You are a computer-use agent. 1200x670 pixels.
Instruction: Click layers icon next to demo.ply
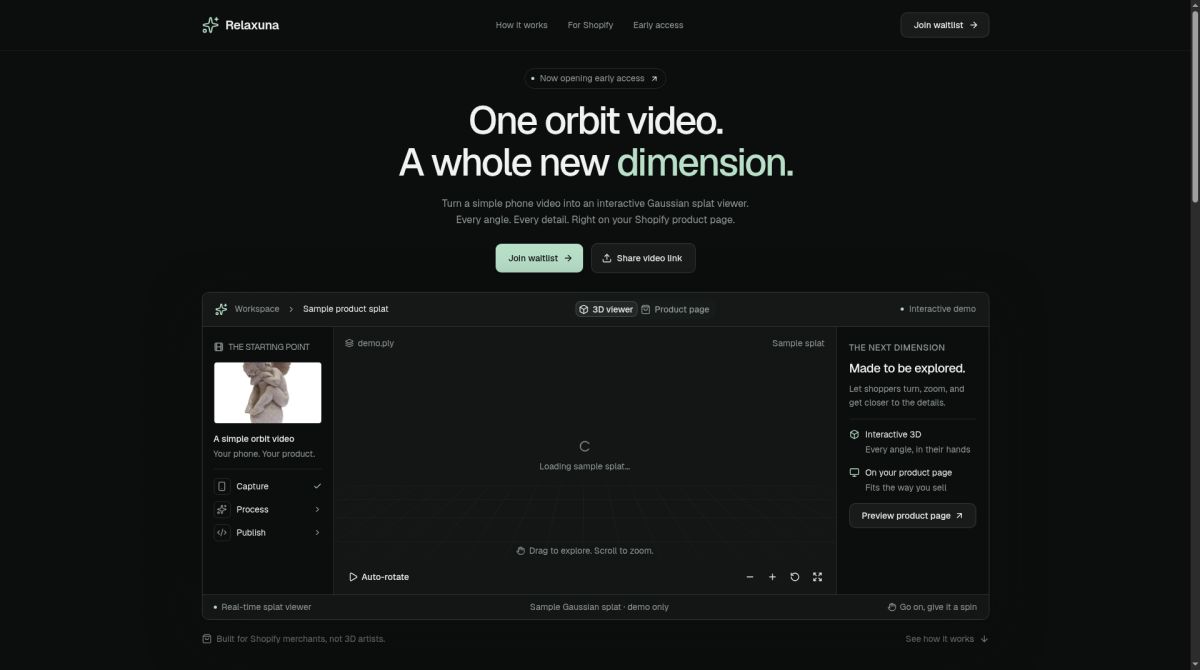point(349,343)
